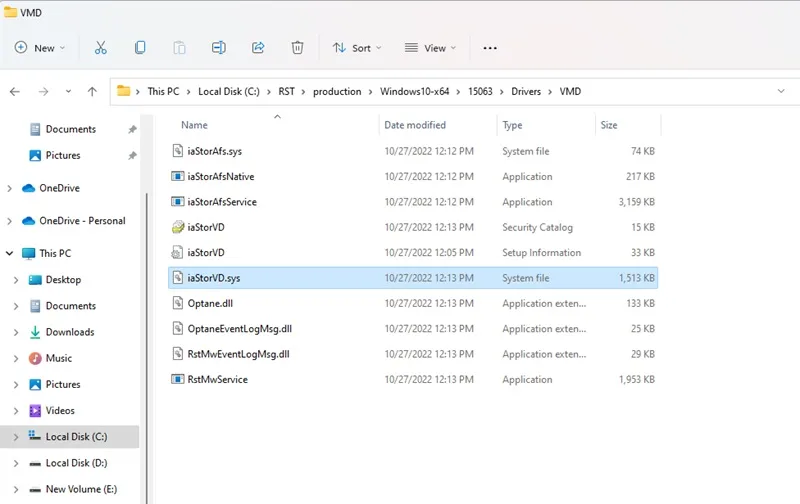Select OptaneEventLogMsg.dll file
Viewport: 800px width, 504px height.
(239, 329)
